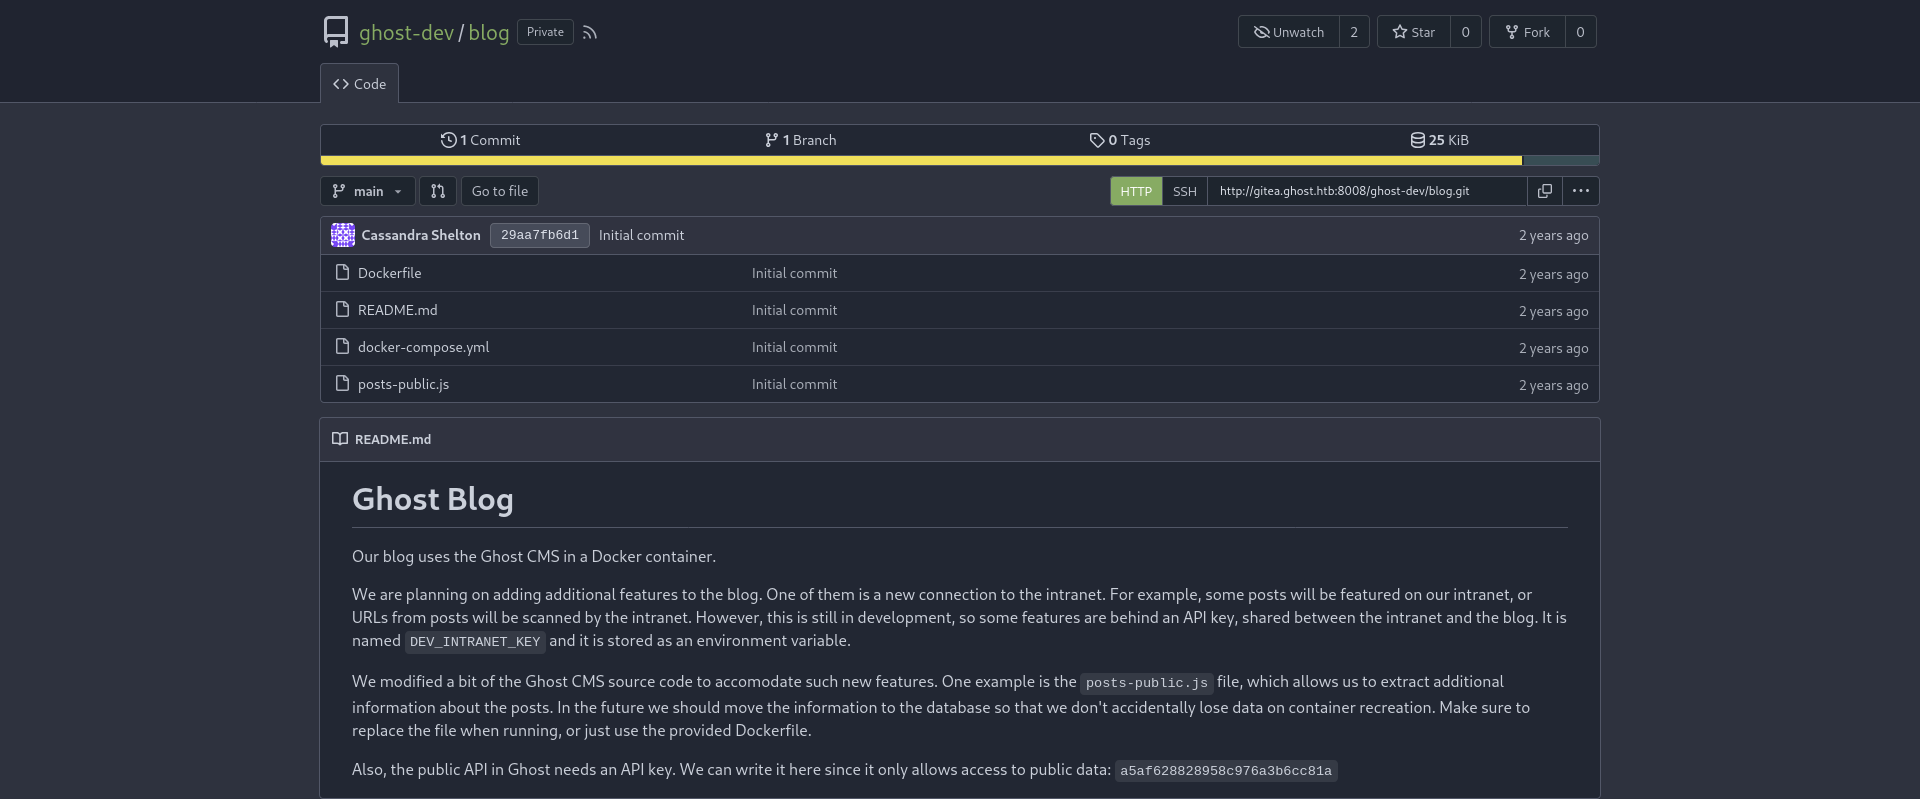This screenshot has height=799, width=1920.
Task: Open commit 29aa7fb6d1
Action: click(x=540, y=235)
